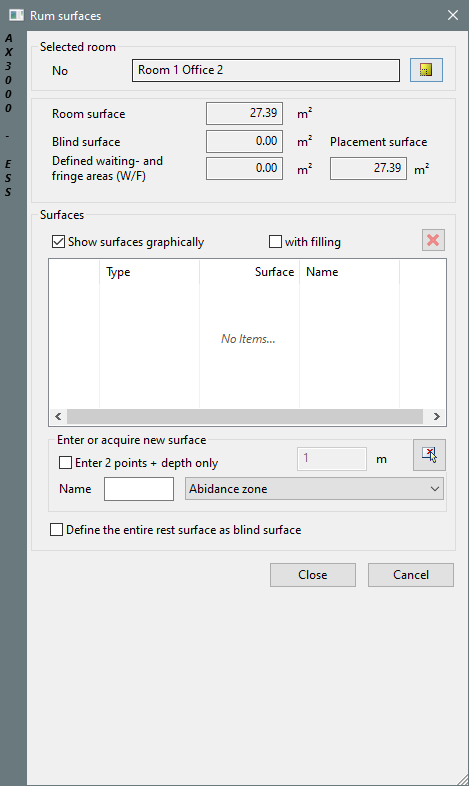Close dialog with title bar X
Screen dimensions: 469x786
(x=453, y=16)
